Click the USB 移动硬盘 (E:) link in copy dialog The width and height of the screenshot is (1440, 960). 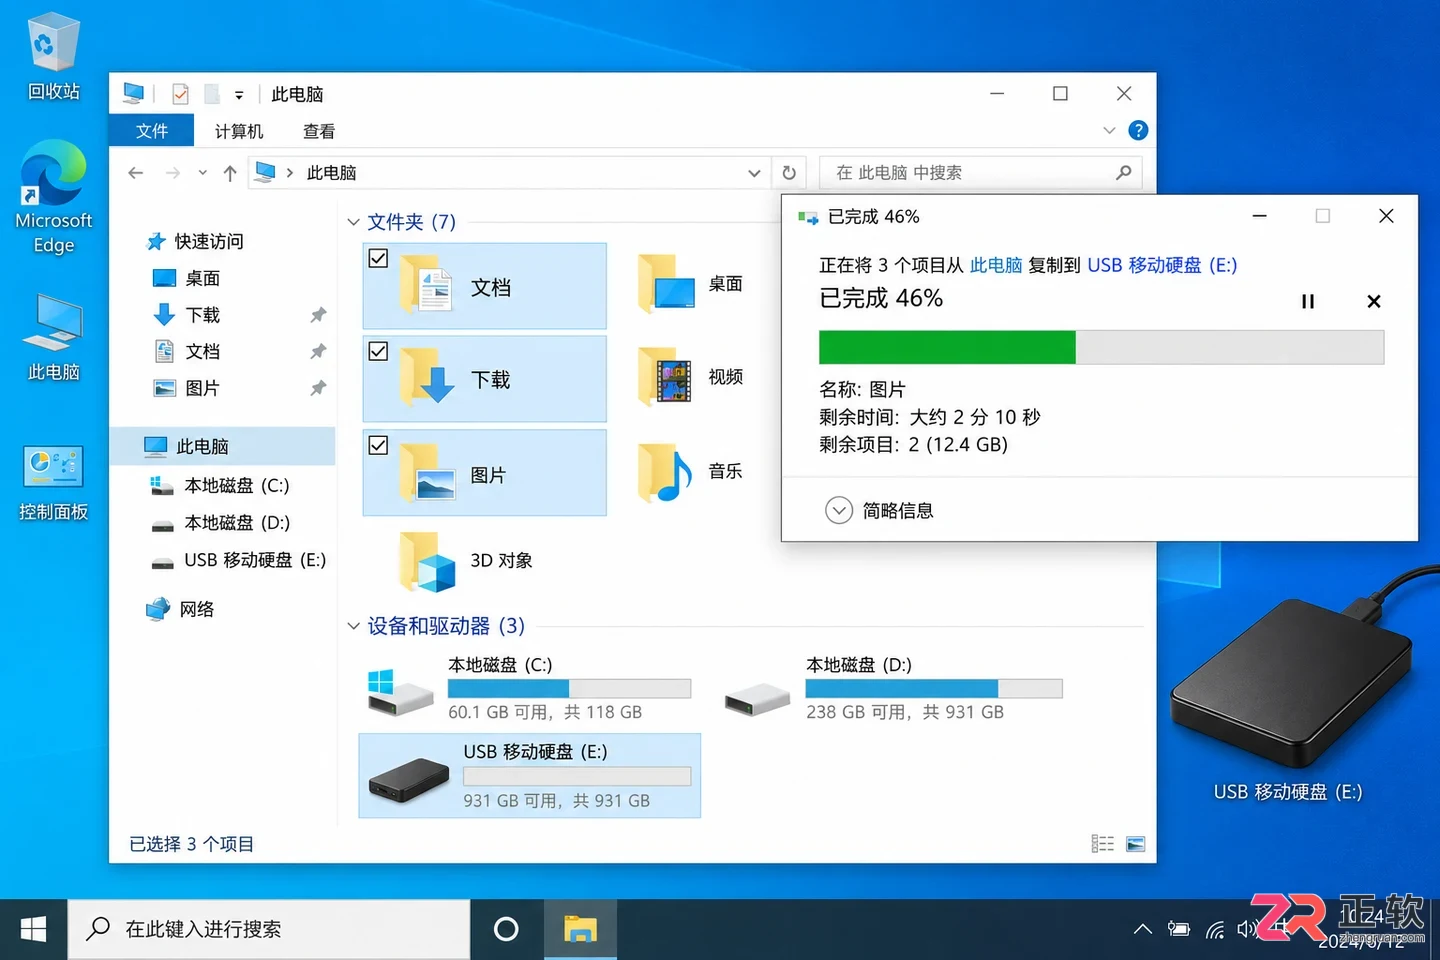[x=1162, y=265]
